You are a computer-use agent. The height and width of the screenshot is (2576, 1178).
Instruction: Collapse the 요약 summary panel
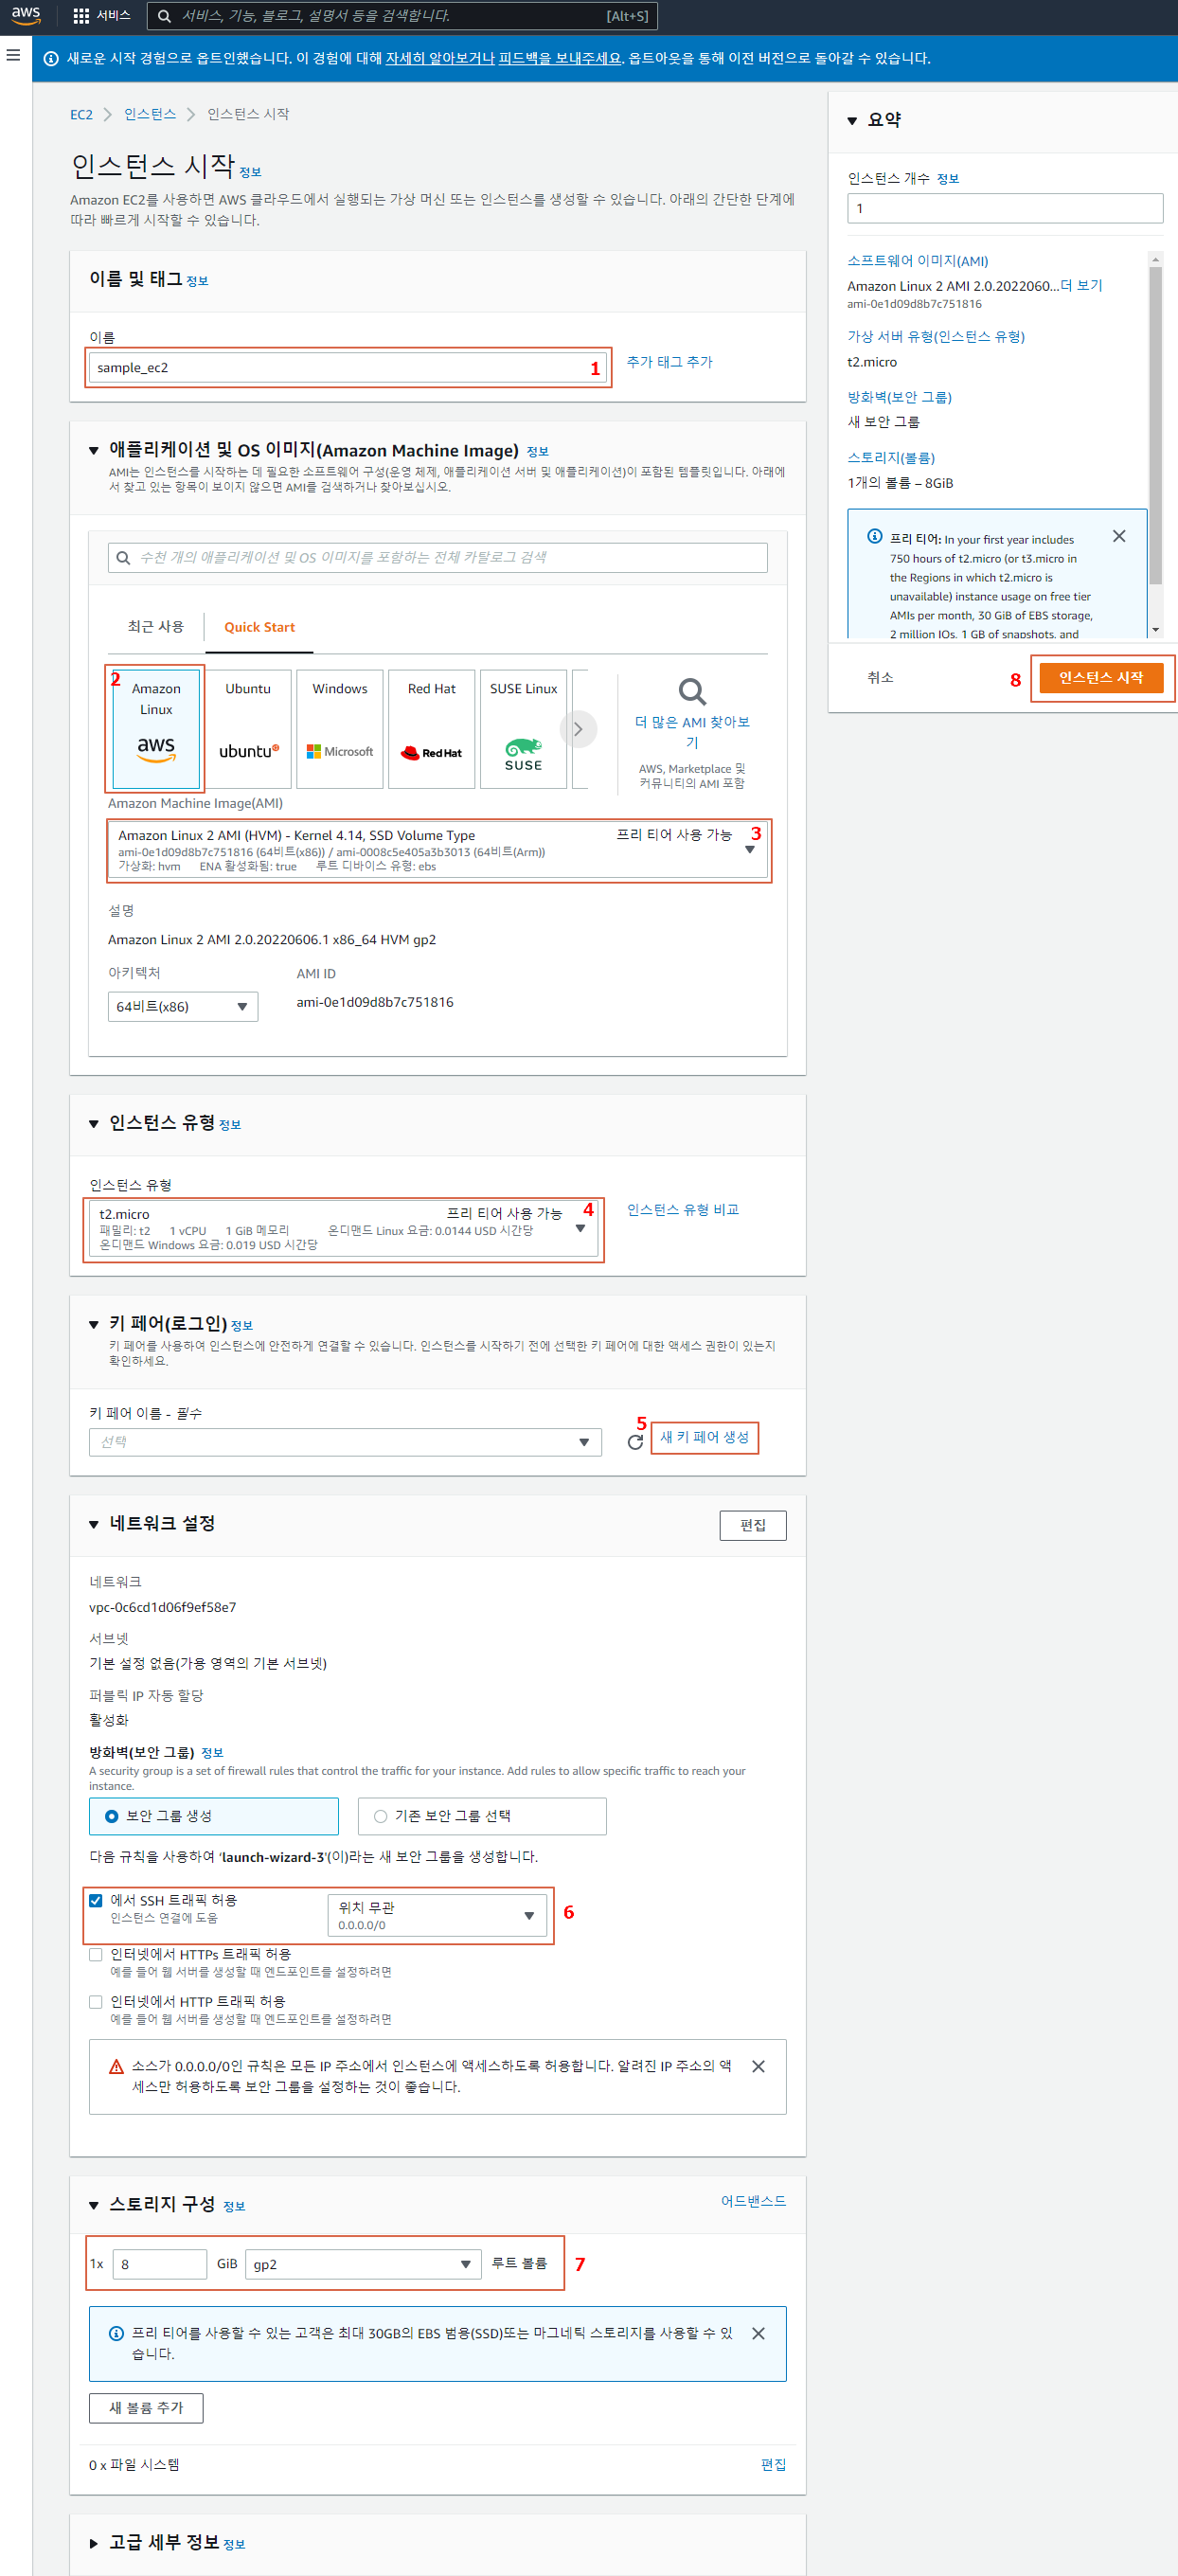coord(853,121)
